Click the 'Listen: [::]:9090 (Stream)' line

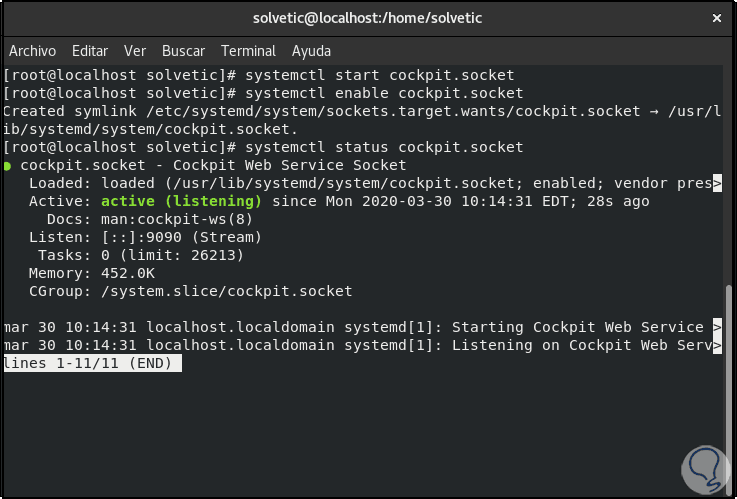point(145,238)
